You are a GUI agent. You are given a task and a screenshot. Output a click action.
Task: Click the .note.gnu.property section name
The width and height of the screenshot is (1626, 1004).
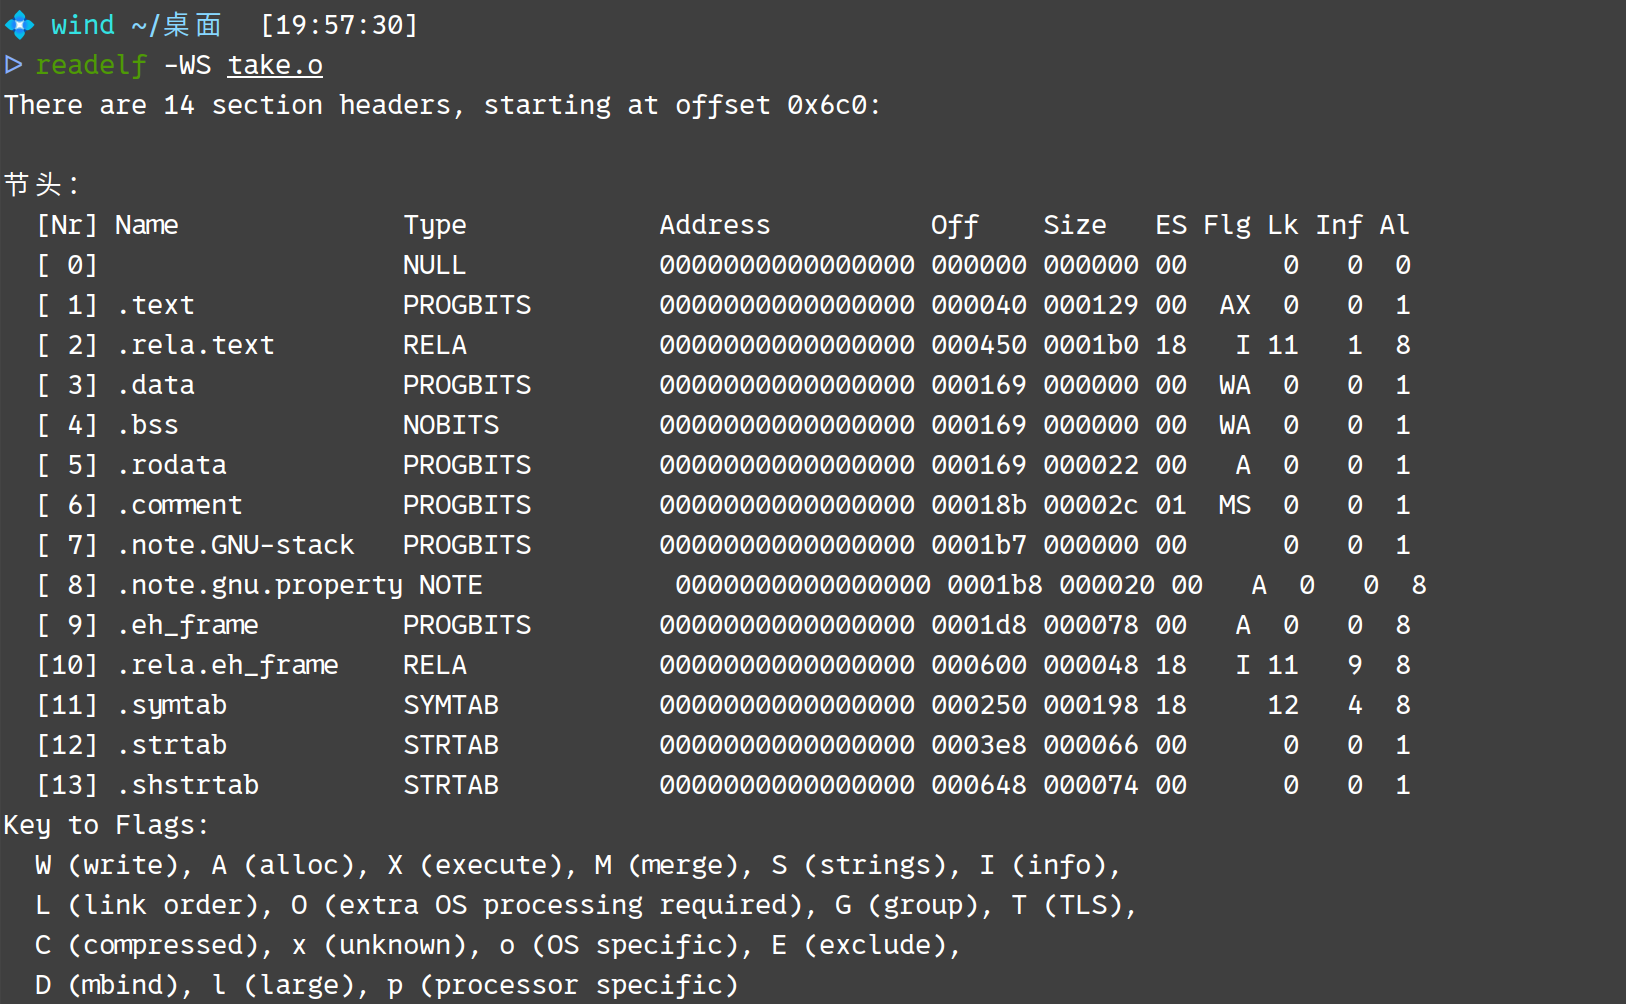pos(259,585)
